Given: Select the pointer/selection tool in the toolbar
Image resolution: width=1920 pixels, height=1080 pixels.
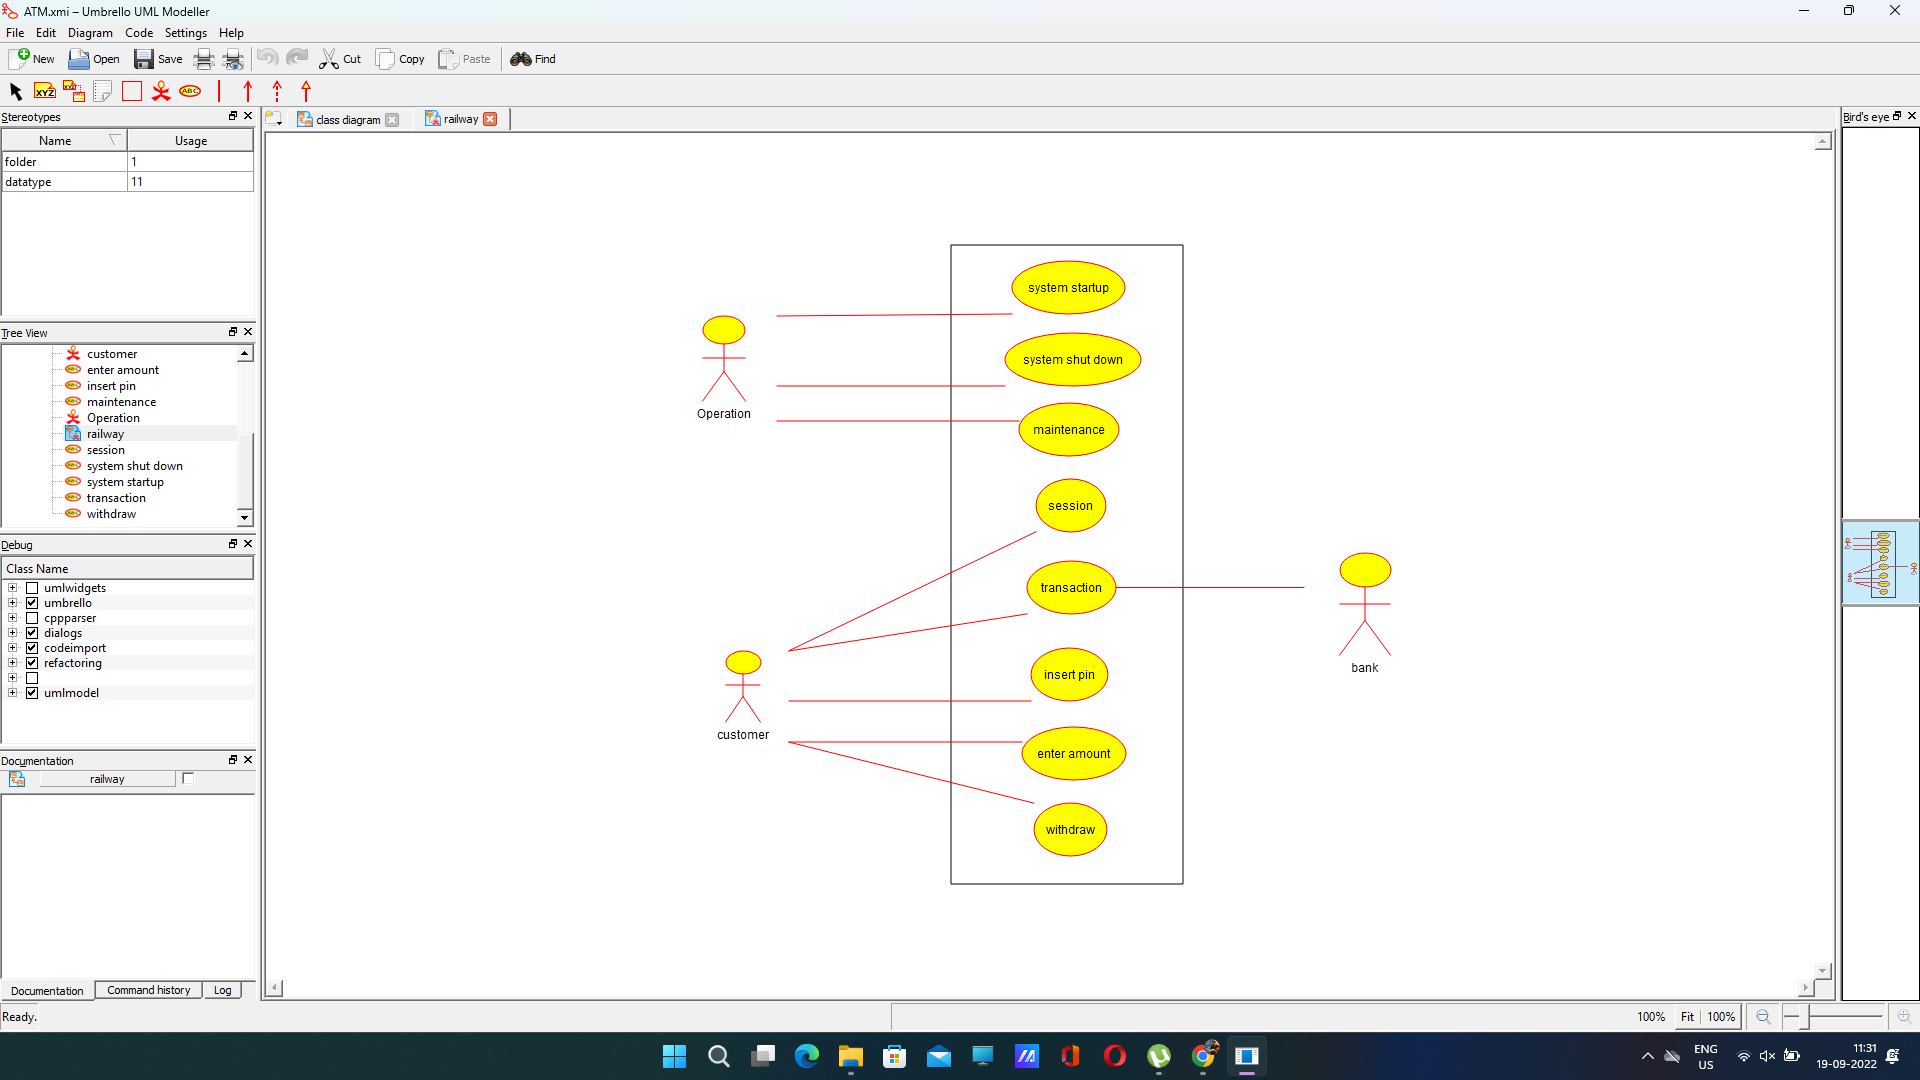Looking at the screenshot, I should point(15,91).
